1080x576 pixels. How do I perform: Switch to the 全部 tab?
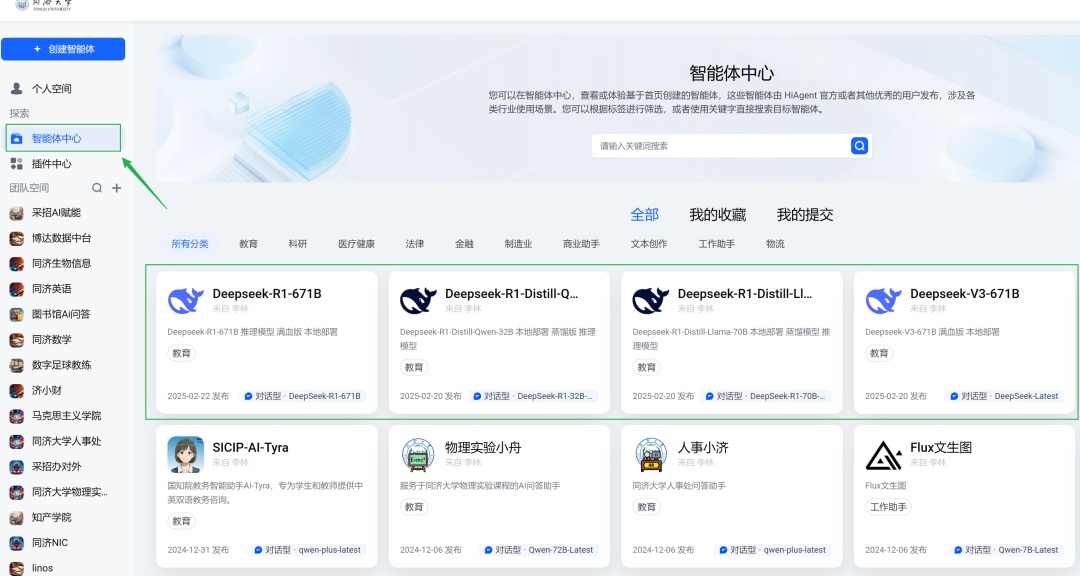click(645, 215)
